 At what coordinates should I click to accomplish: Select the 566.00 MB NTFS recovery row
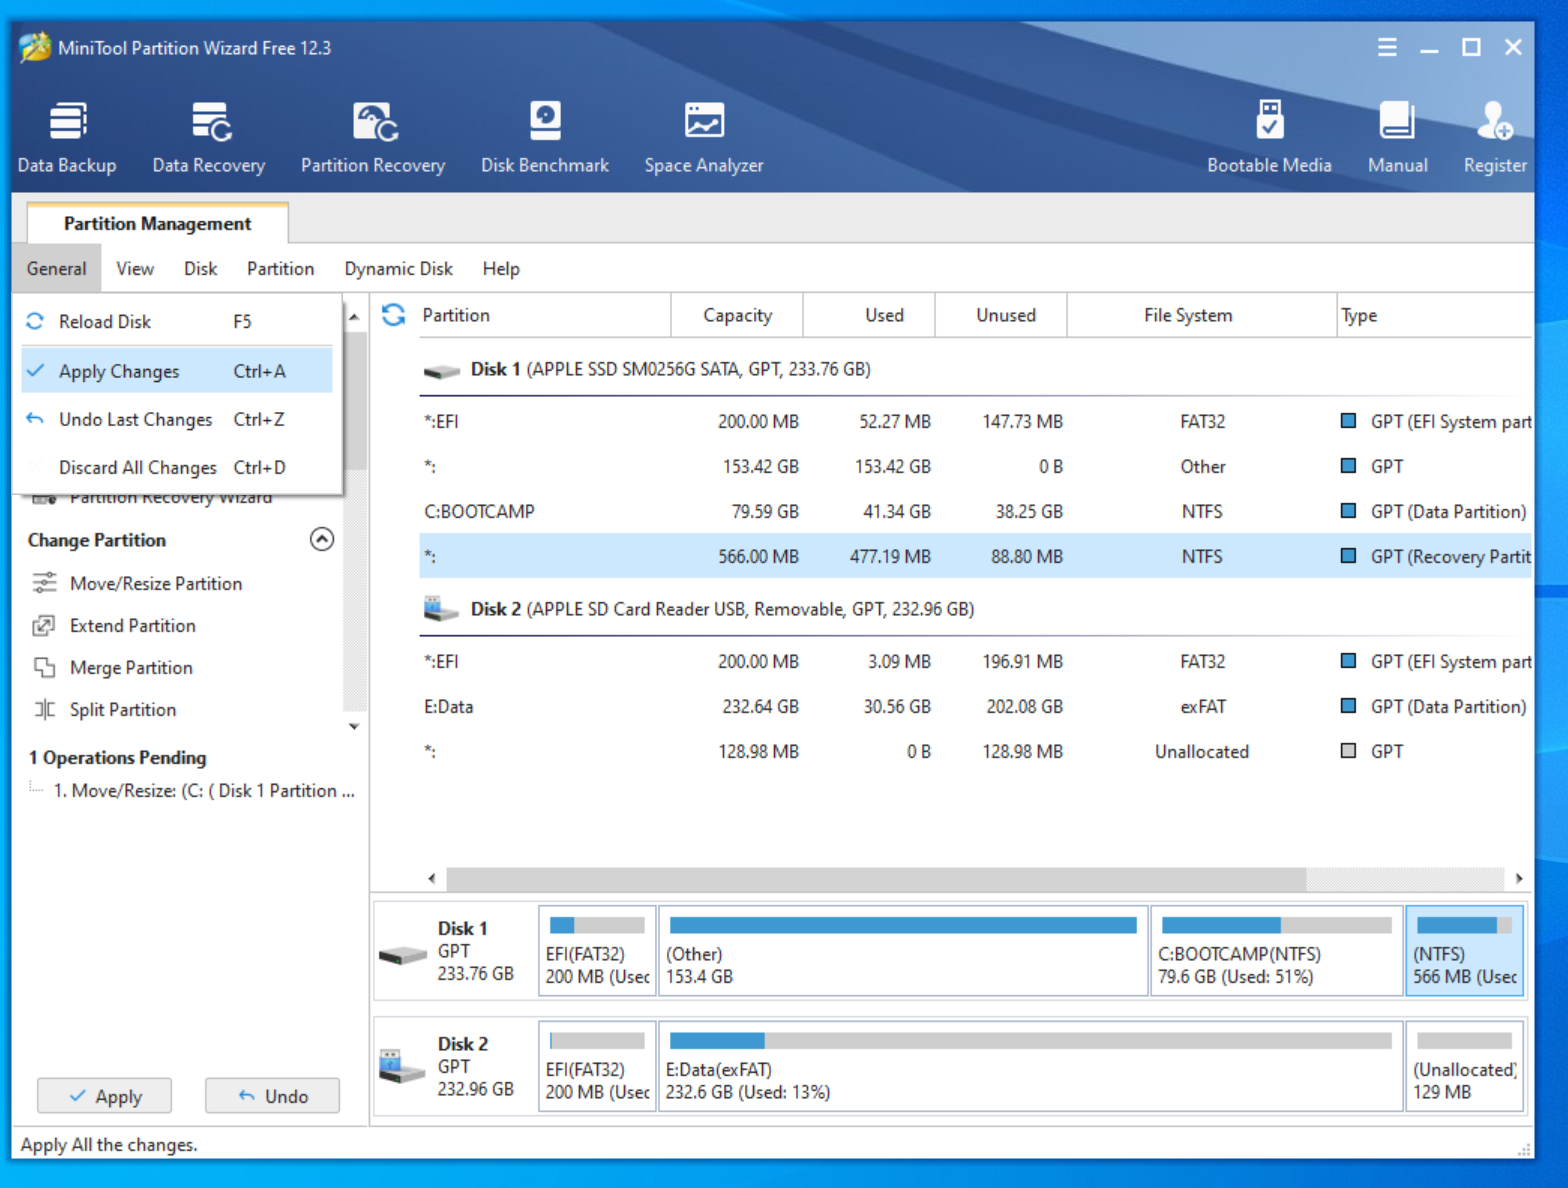point(976,556)
